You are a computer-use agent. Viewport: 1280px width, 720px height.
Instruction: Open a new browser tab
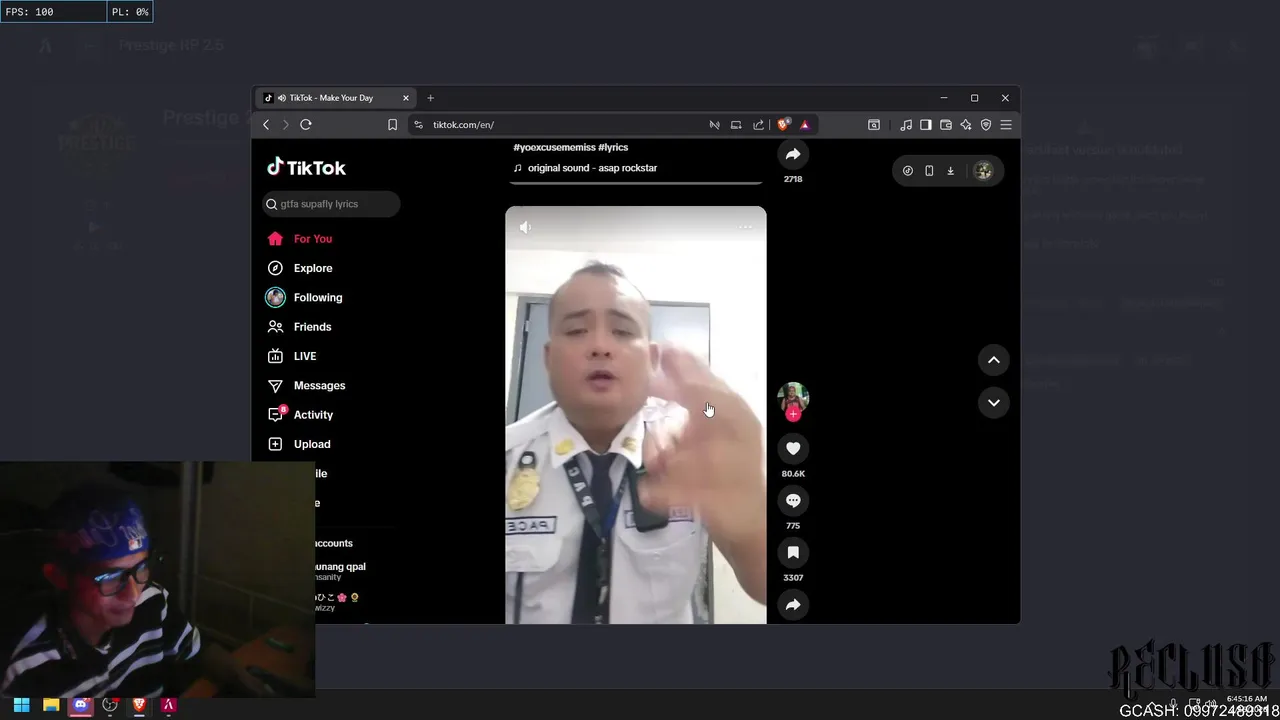pos(430,98)
